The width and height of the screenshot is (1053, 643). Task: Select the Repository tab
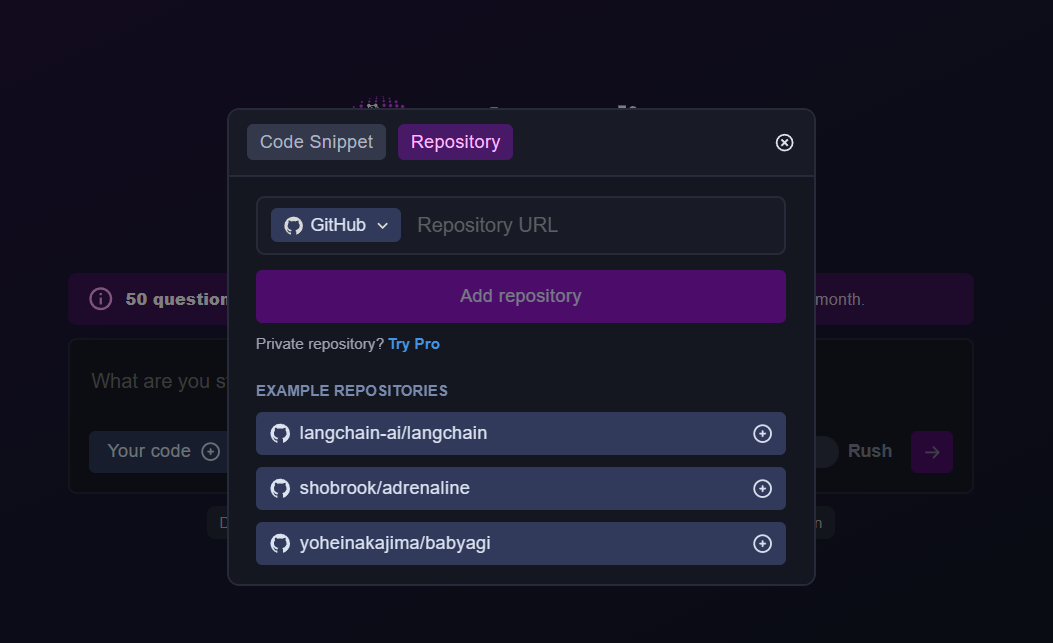click(x=455, y=142)
